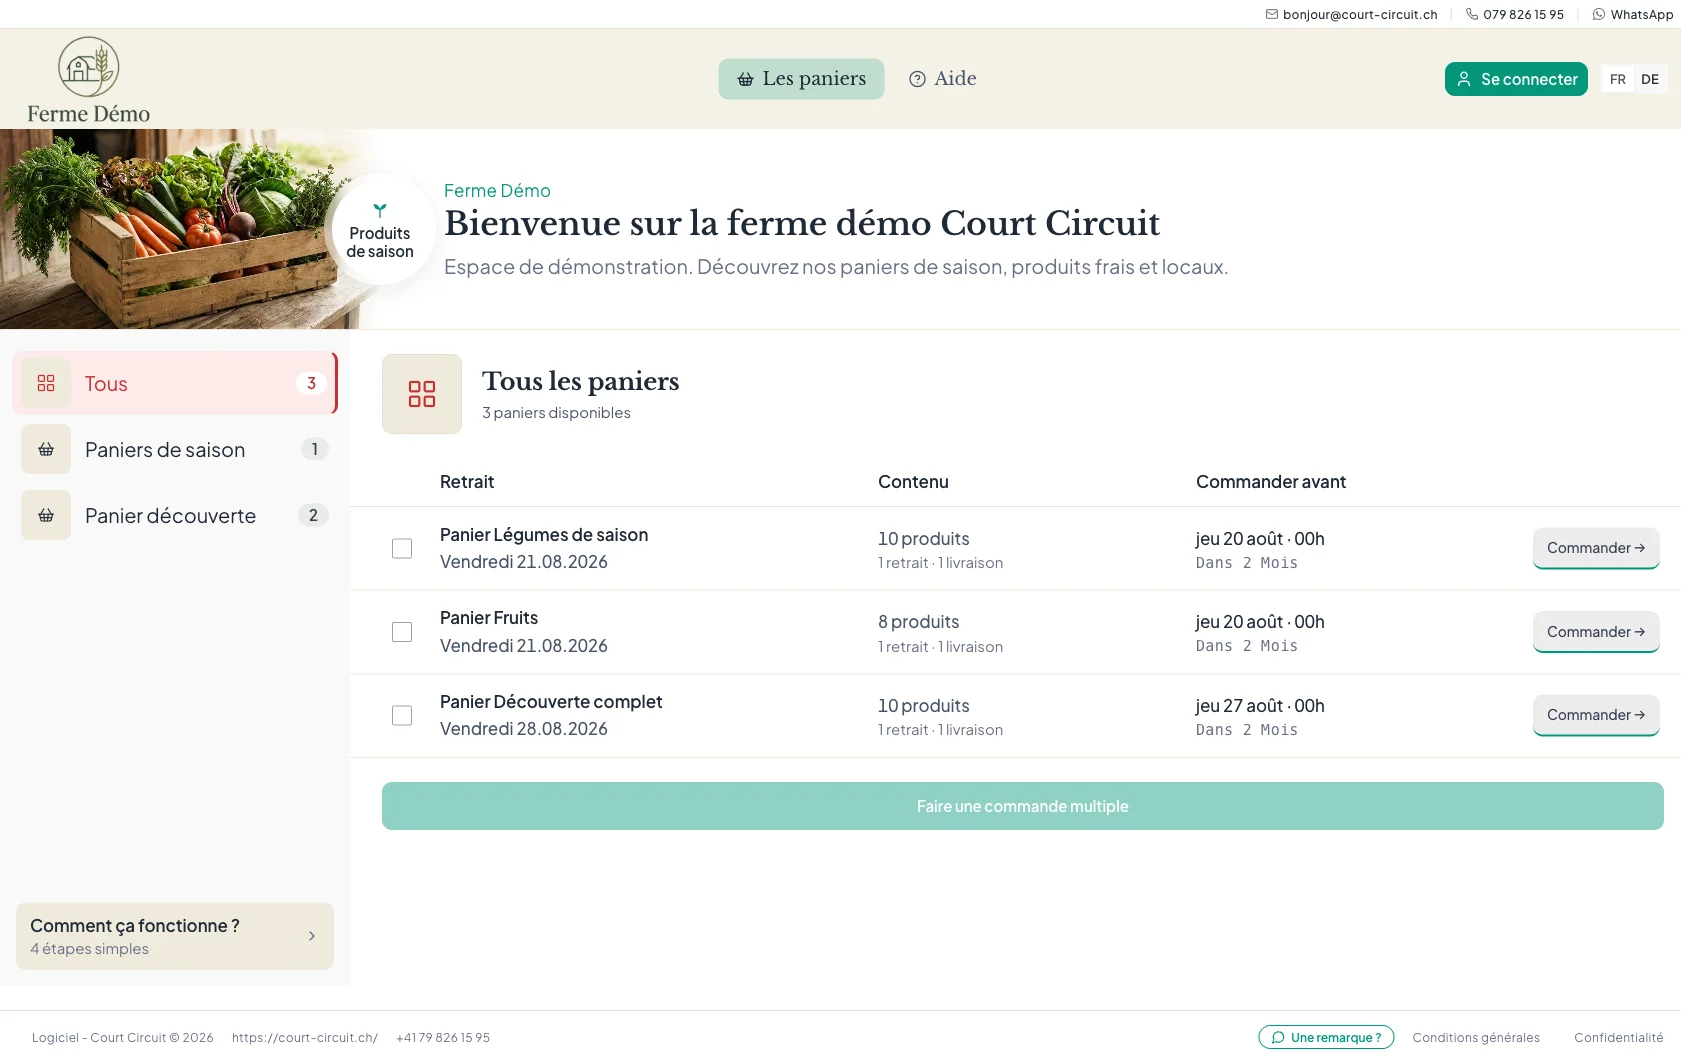This screenshot has width=1681, height=1063.
Task: Order the Panier Fruits via Commander
Action: coord(1596,632)
